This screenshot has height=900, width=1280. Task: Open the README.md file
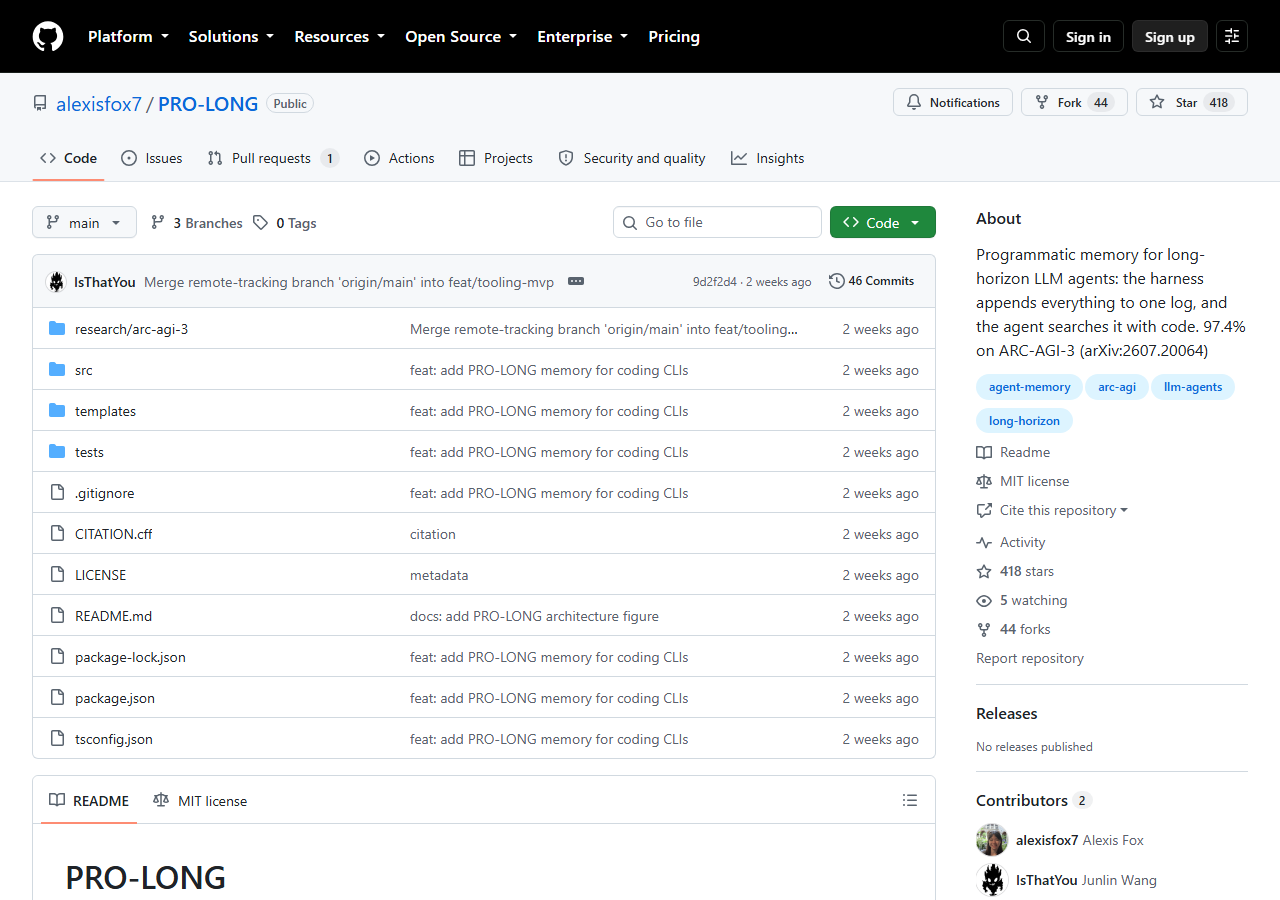click(x=113, y=616)
